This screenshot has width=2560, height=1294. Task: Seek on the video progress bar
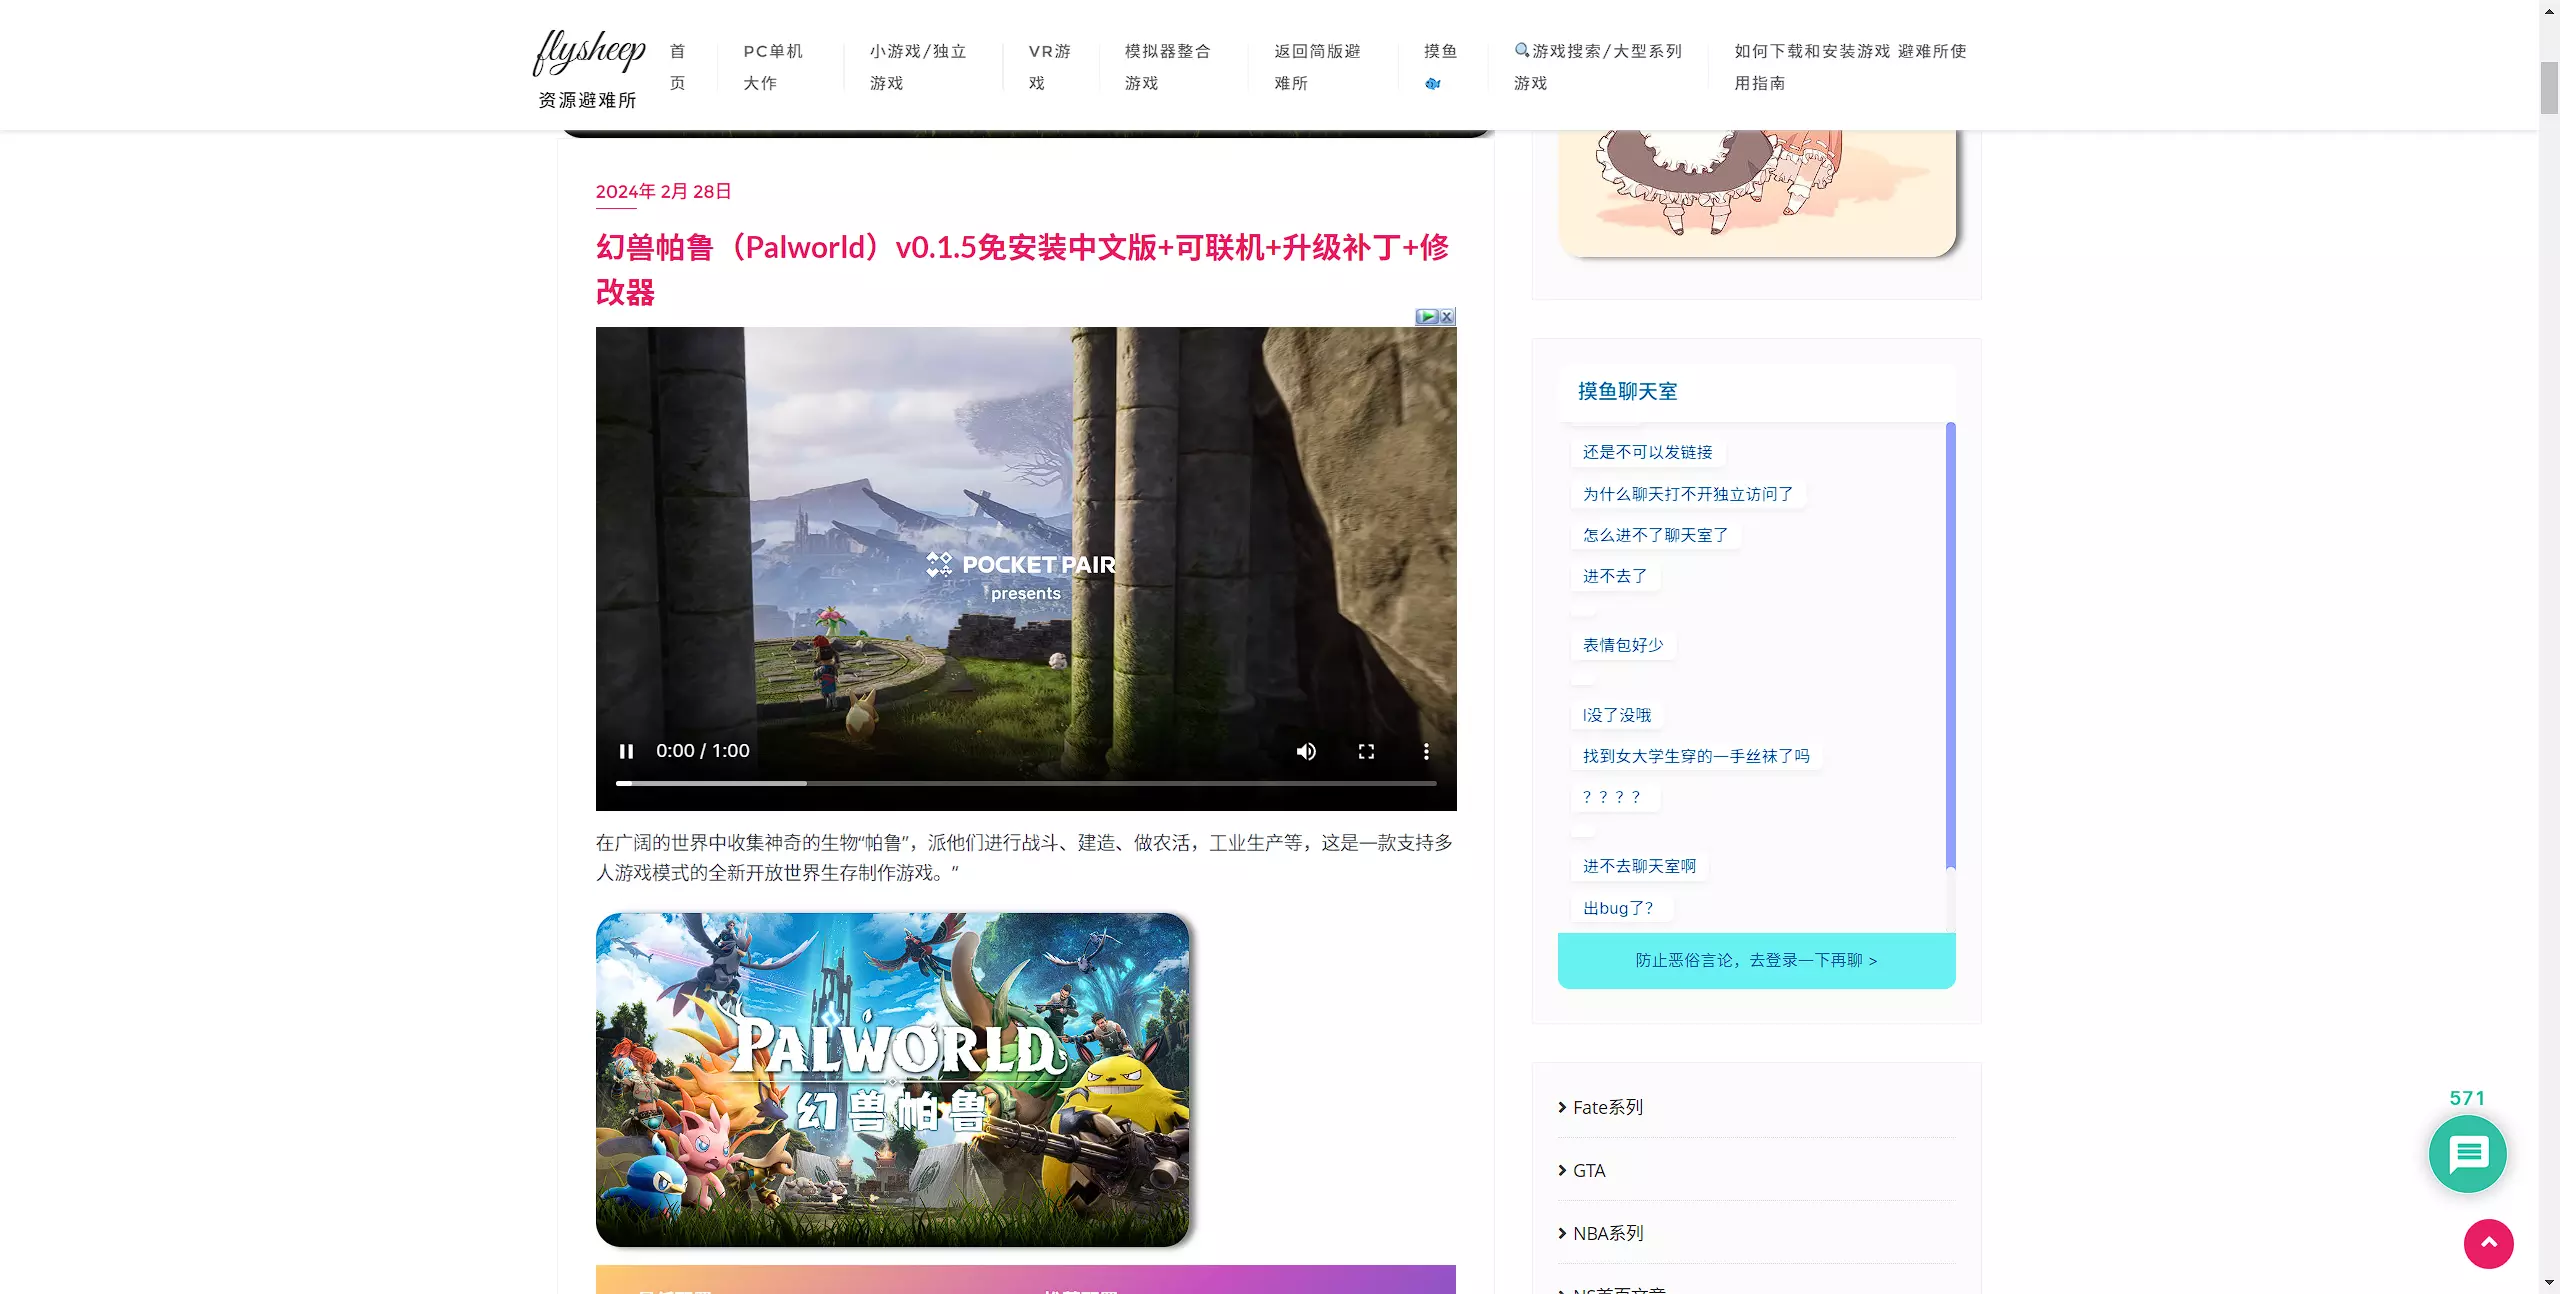(1026, 783)
